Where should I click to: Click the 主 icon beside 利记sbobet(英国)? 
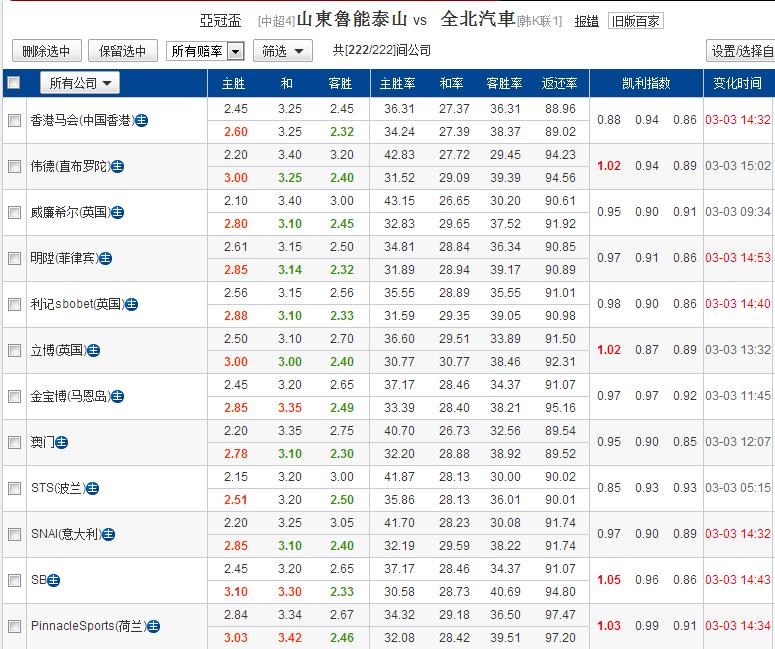pyautogui.click(x=131, y=304)
